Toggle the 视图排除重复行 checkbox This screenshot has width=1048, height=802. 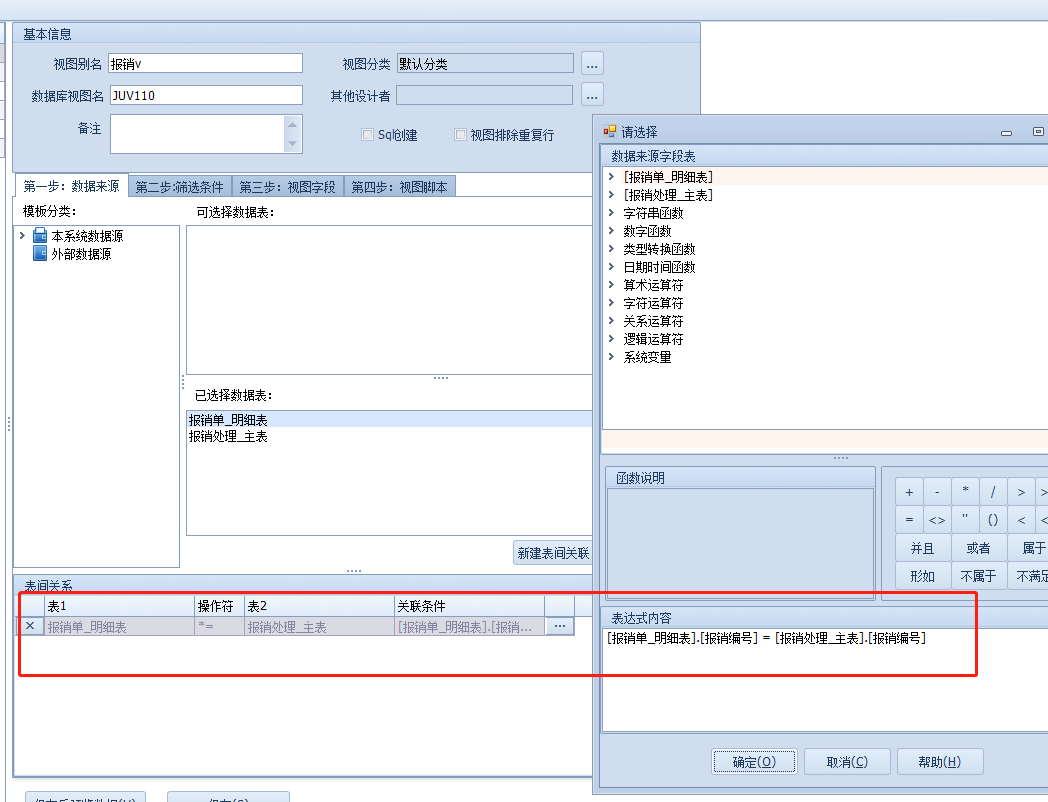click(x=461, y=135)
